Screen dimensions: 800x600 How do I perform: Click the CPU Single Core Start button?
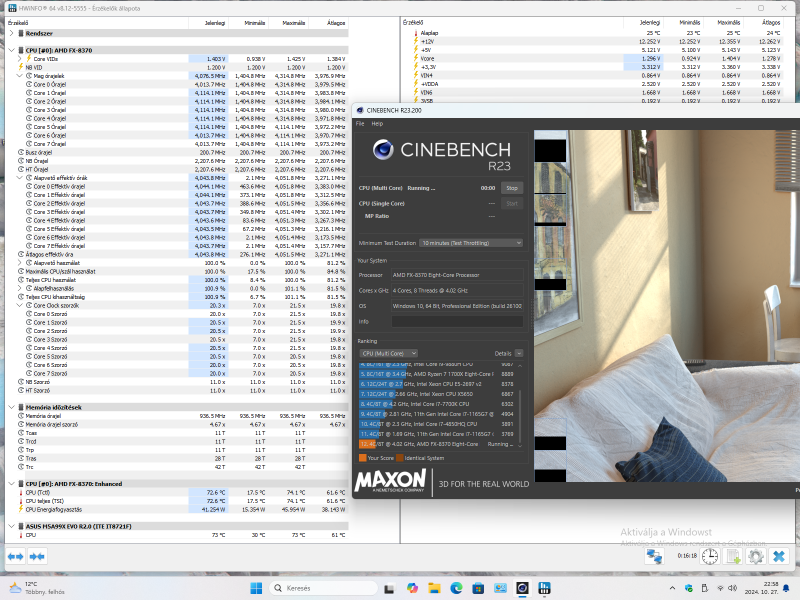click(x=512, y=203)
